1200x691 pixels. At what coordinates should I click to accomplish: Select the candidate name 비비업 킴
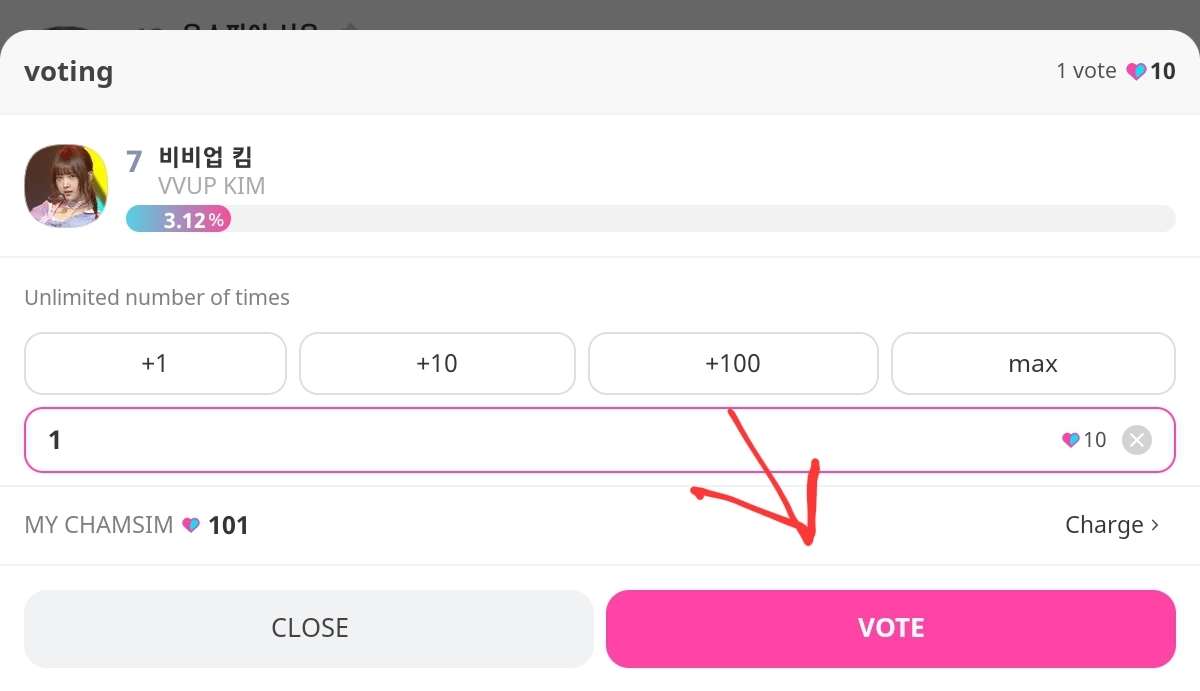coord(206,157)
